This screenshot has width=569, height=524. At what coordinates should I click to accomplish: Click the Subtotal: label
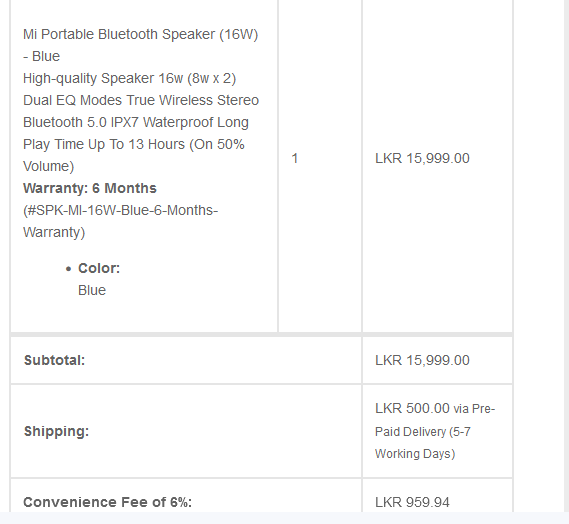[54, 360]
